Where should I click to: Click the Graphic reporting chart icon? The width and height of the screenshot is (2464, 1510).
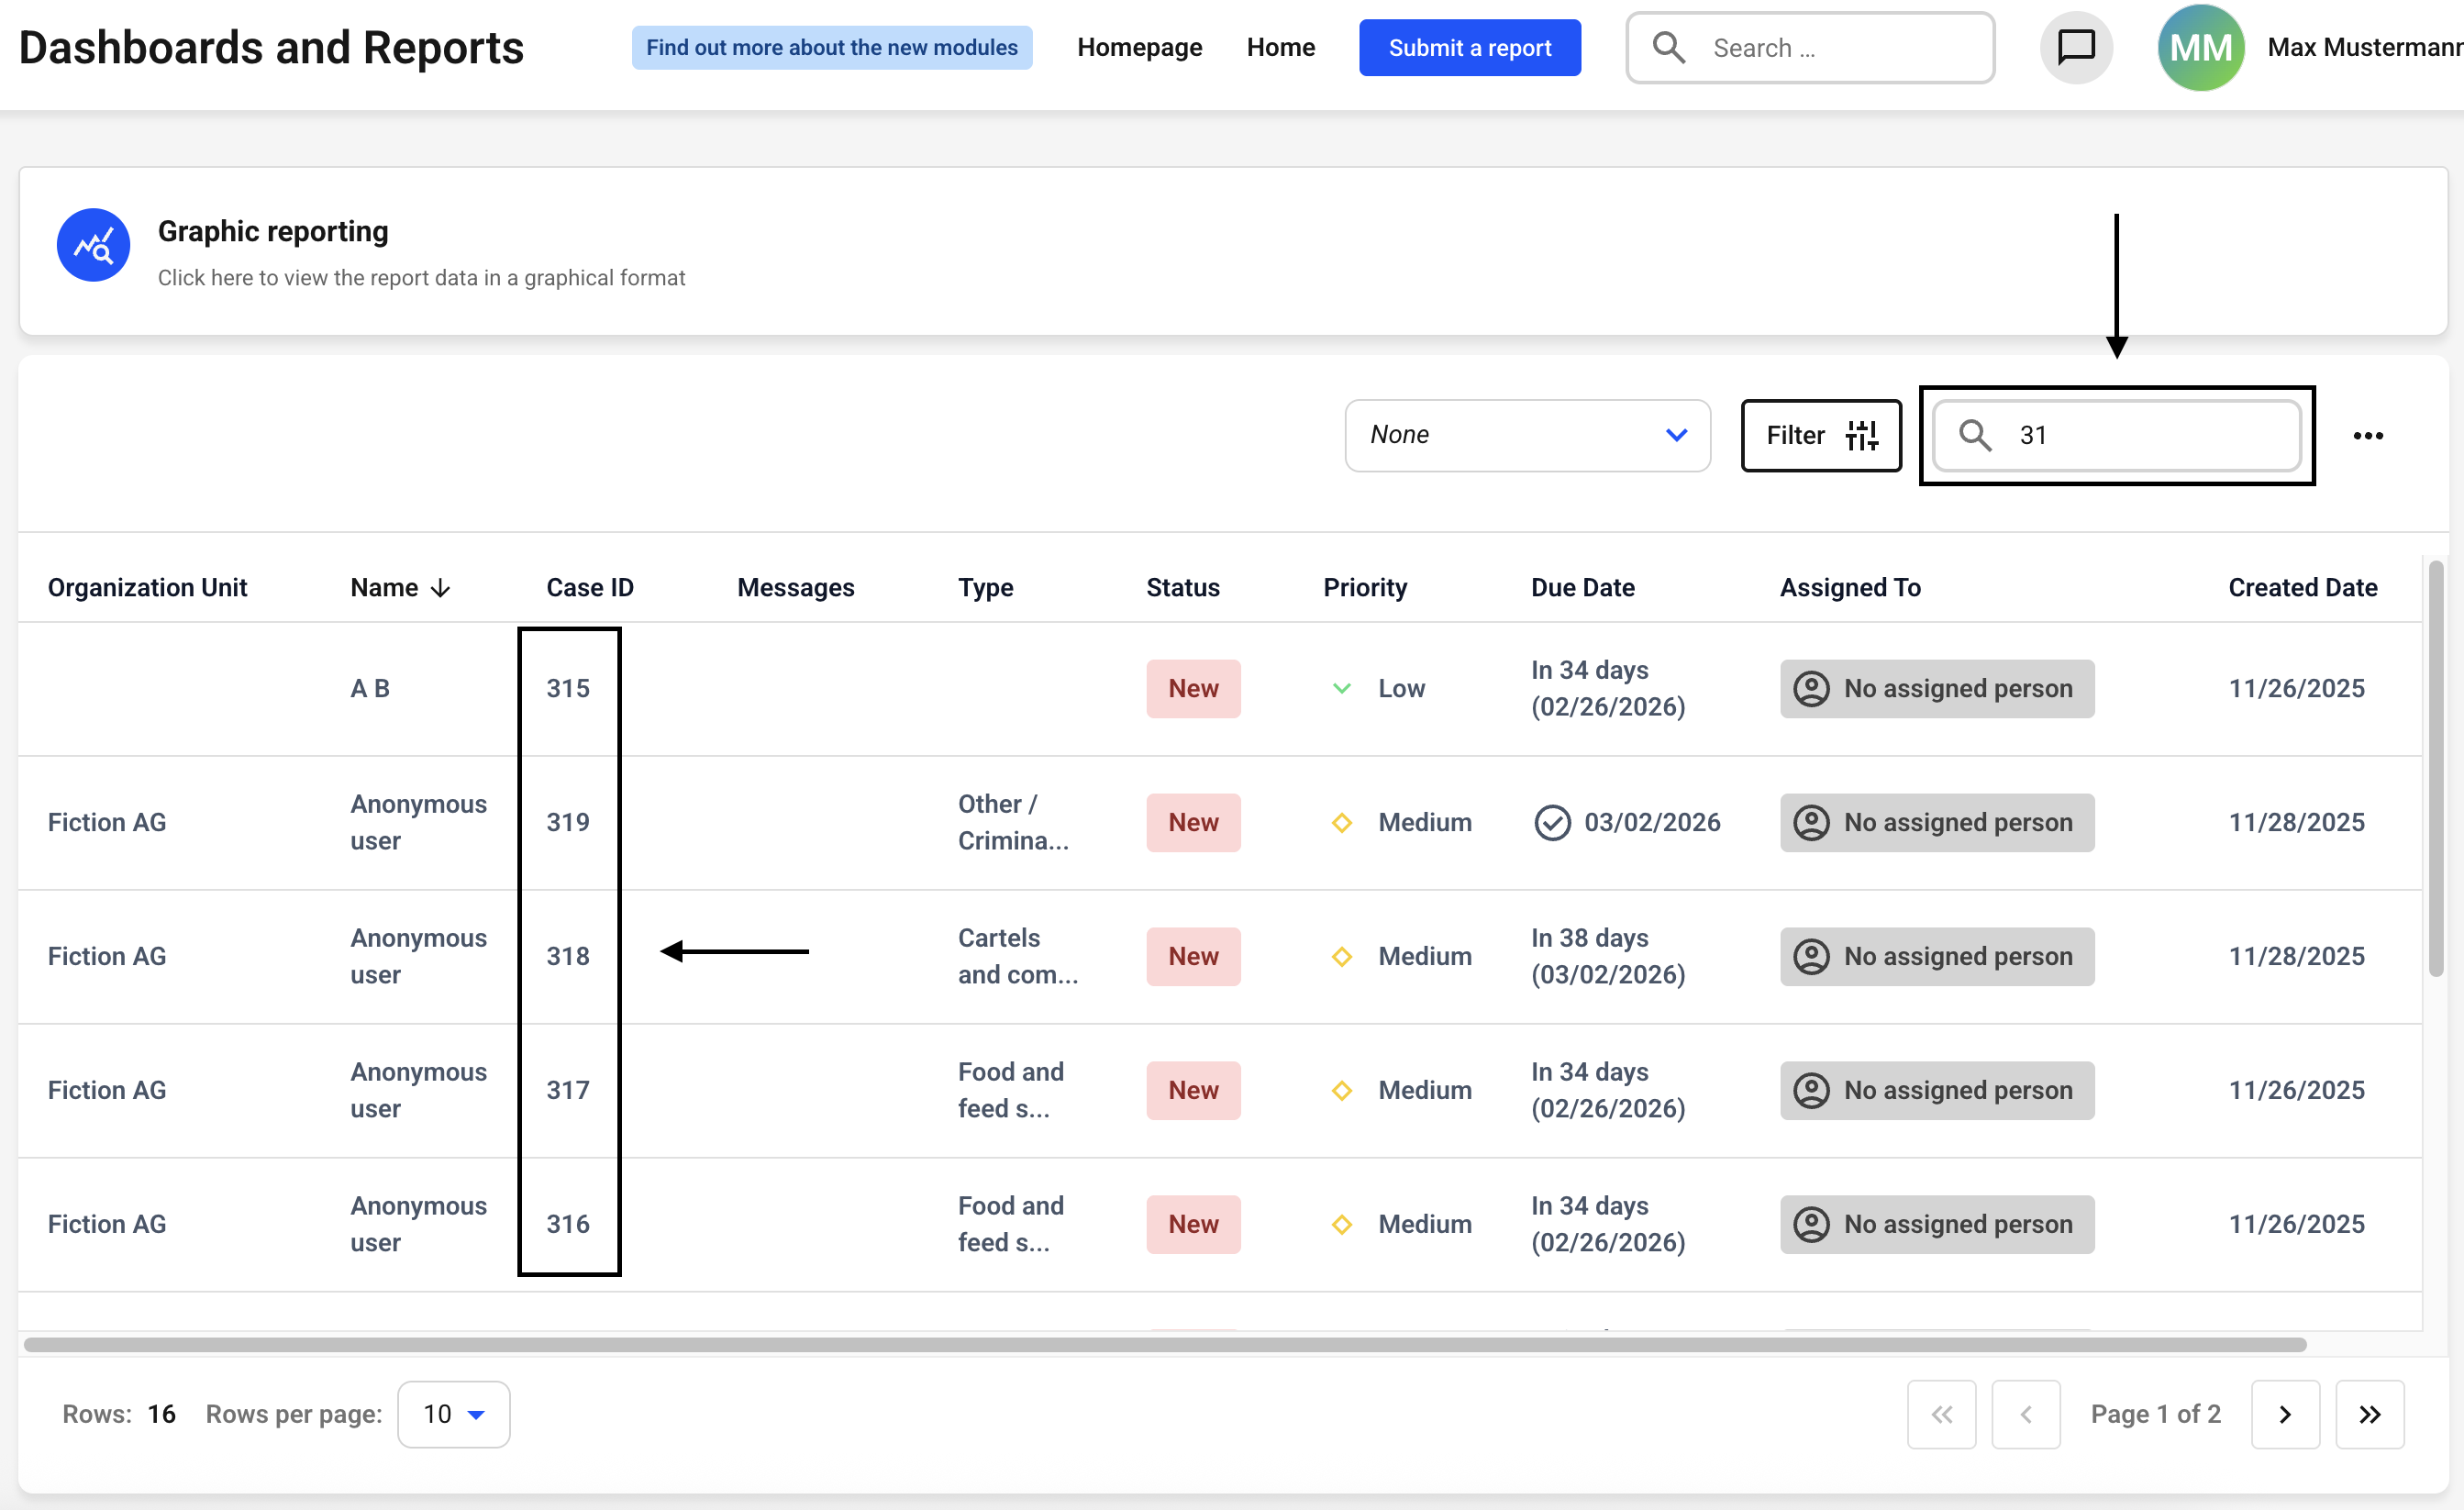(x=93, y=245)
